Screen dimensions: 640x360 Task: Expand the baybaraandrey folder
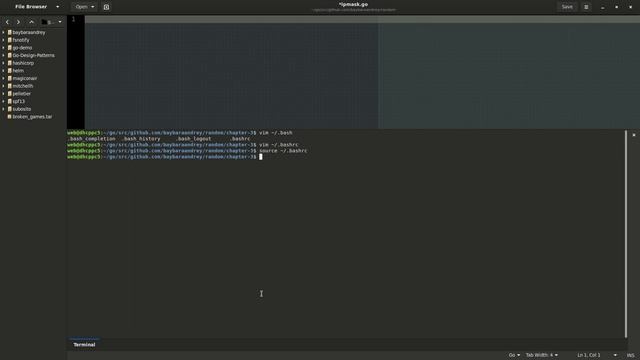pos(4,32)
